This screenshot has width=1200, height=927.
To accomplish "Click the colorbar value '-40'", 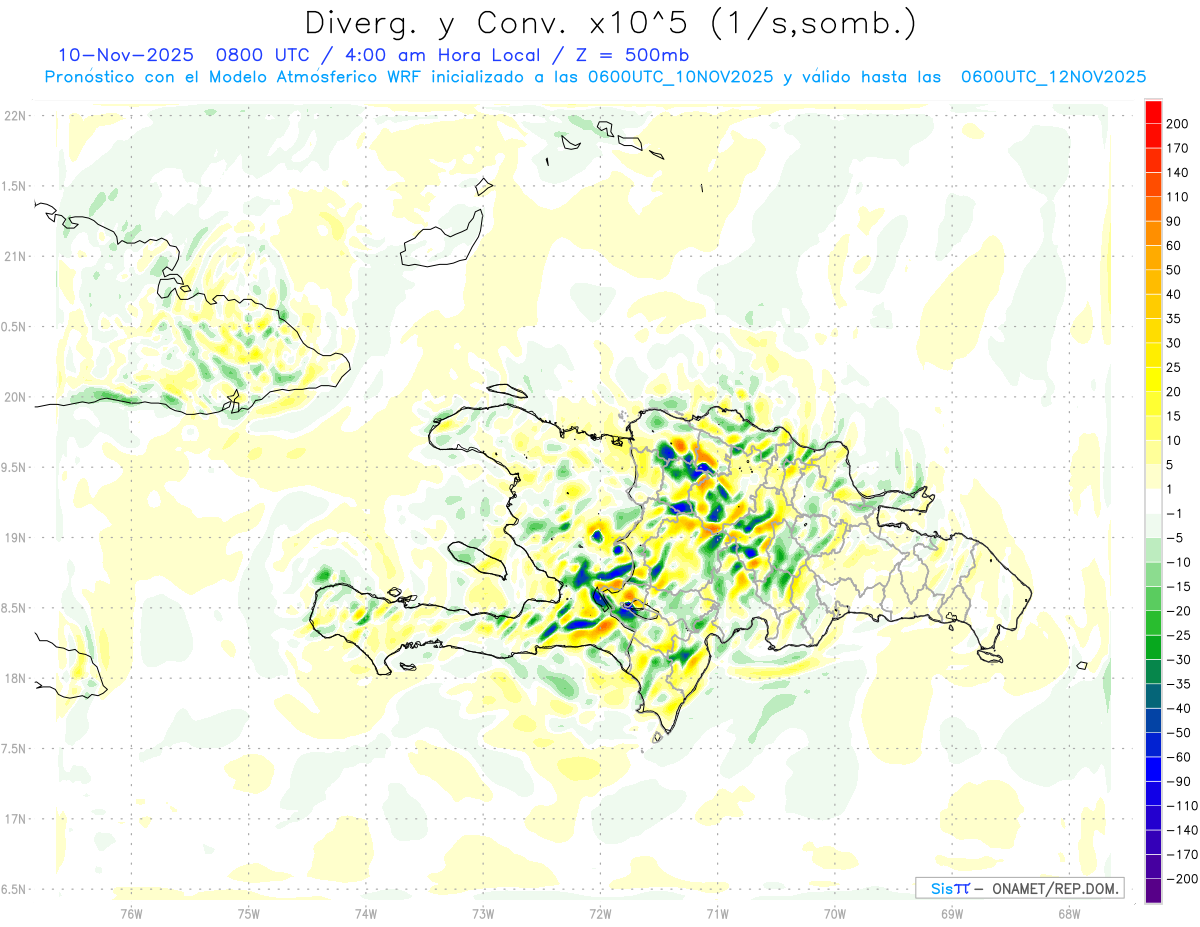I will (1177, 708).
